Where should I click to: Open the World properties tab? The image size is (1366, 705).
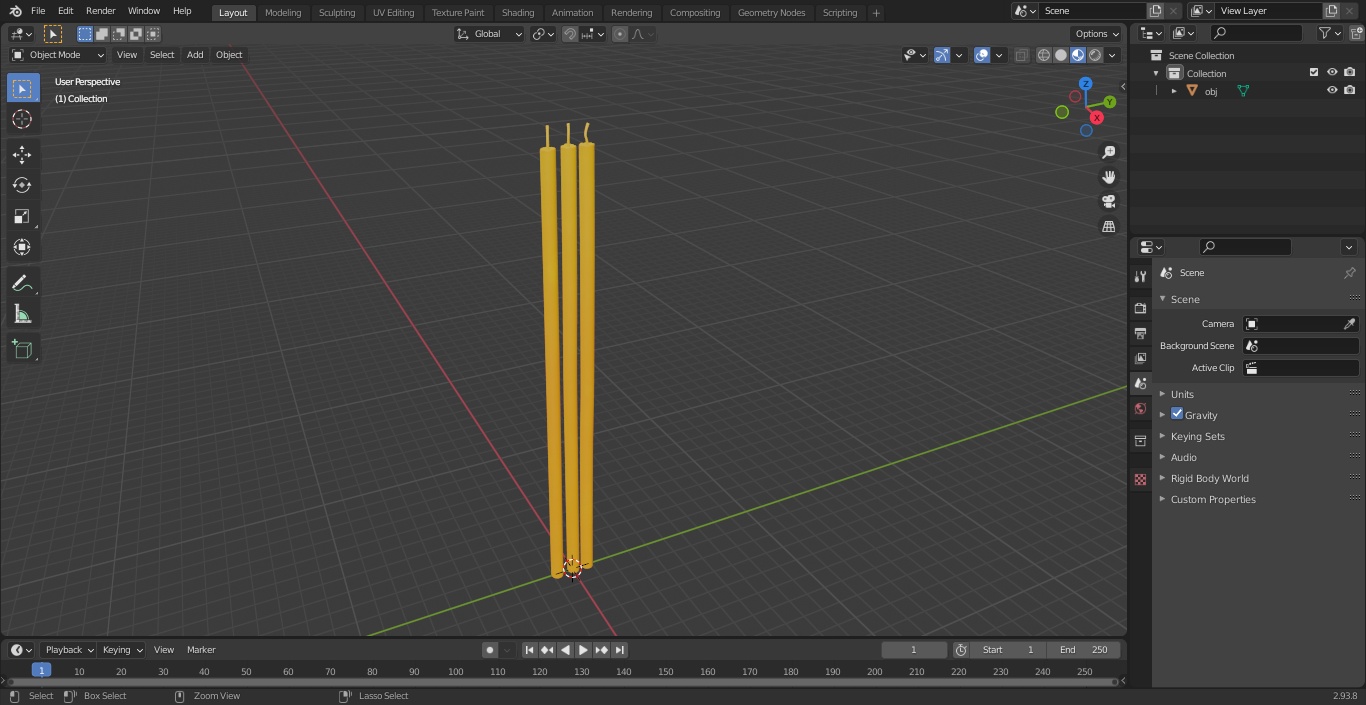click(x=1140, y=409)
